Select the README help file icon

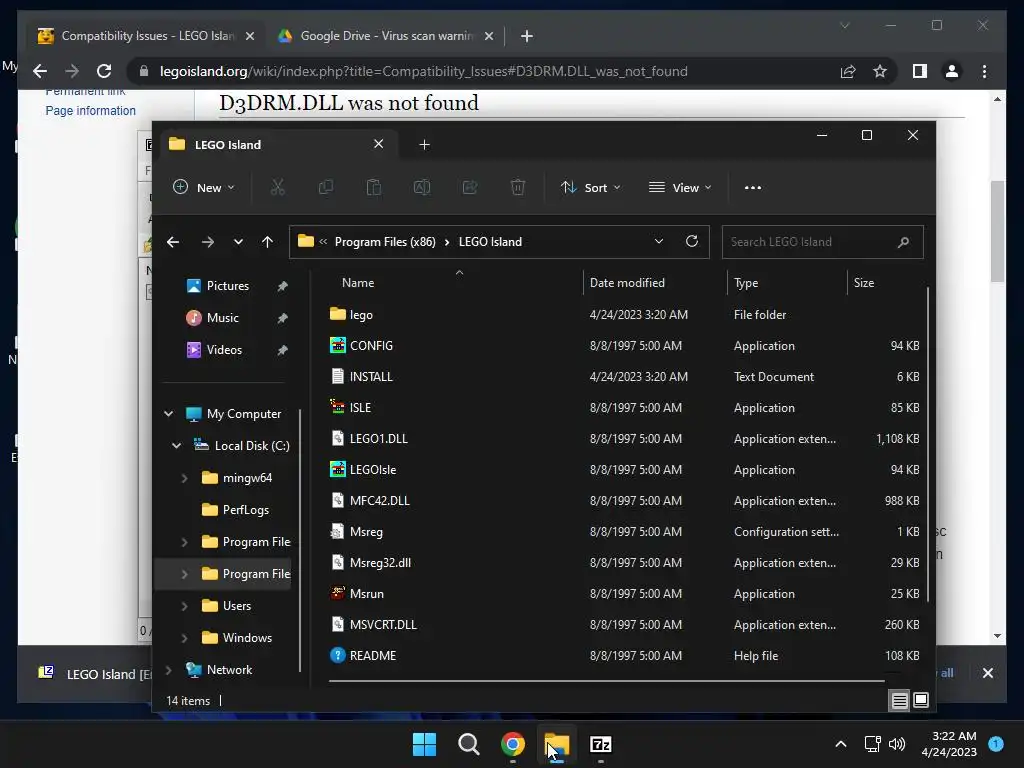pos(338,655)
